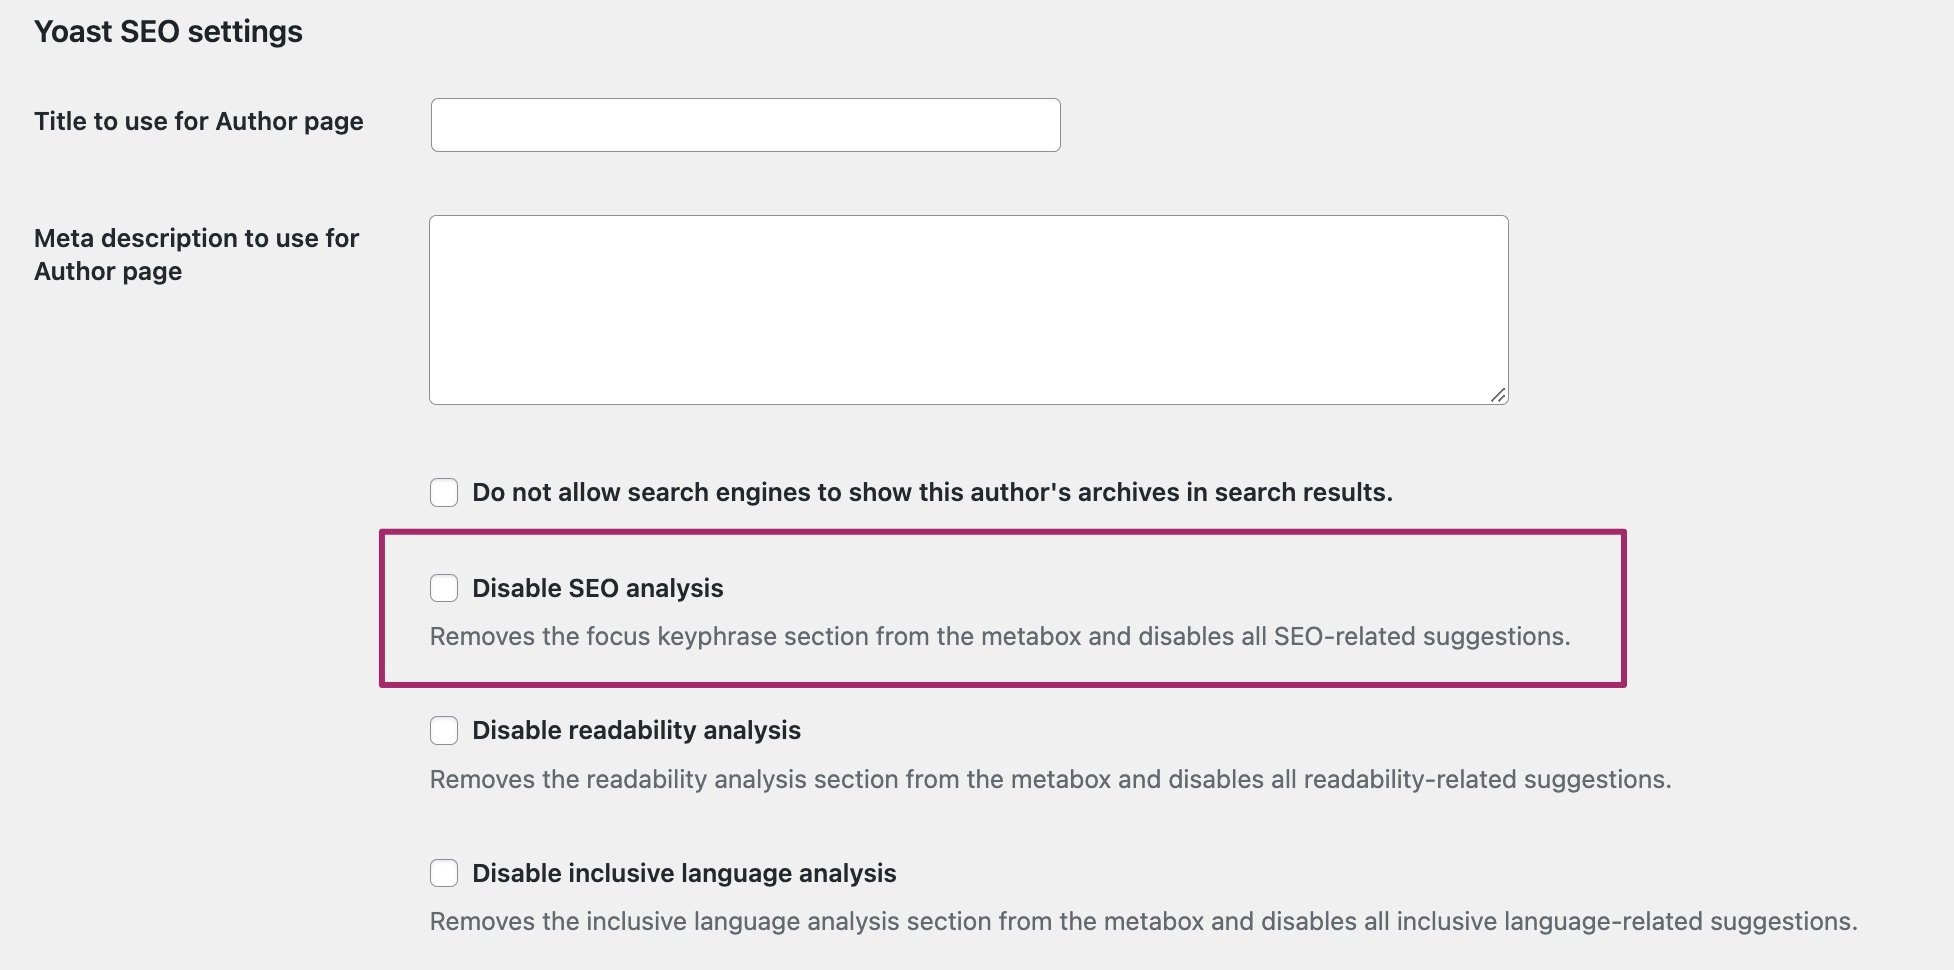This screenshot has width=1954, height=970.
Task: Click the textarea resize handle at its bottom-right corner
Action: pos(1500,396)
